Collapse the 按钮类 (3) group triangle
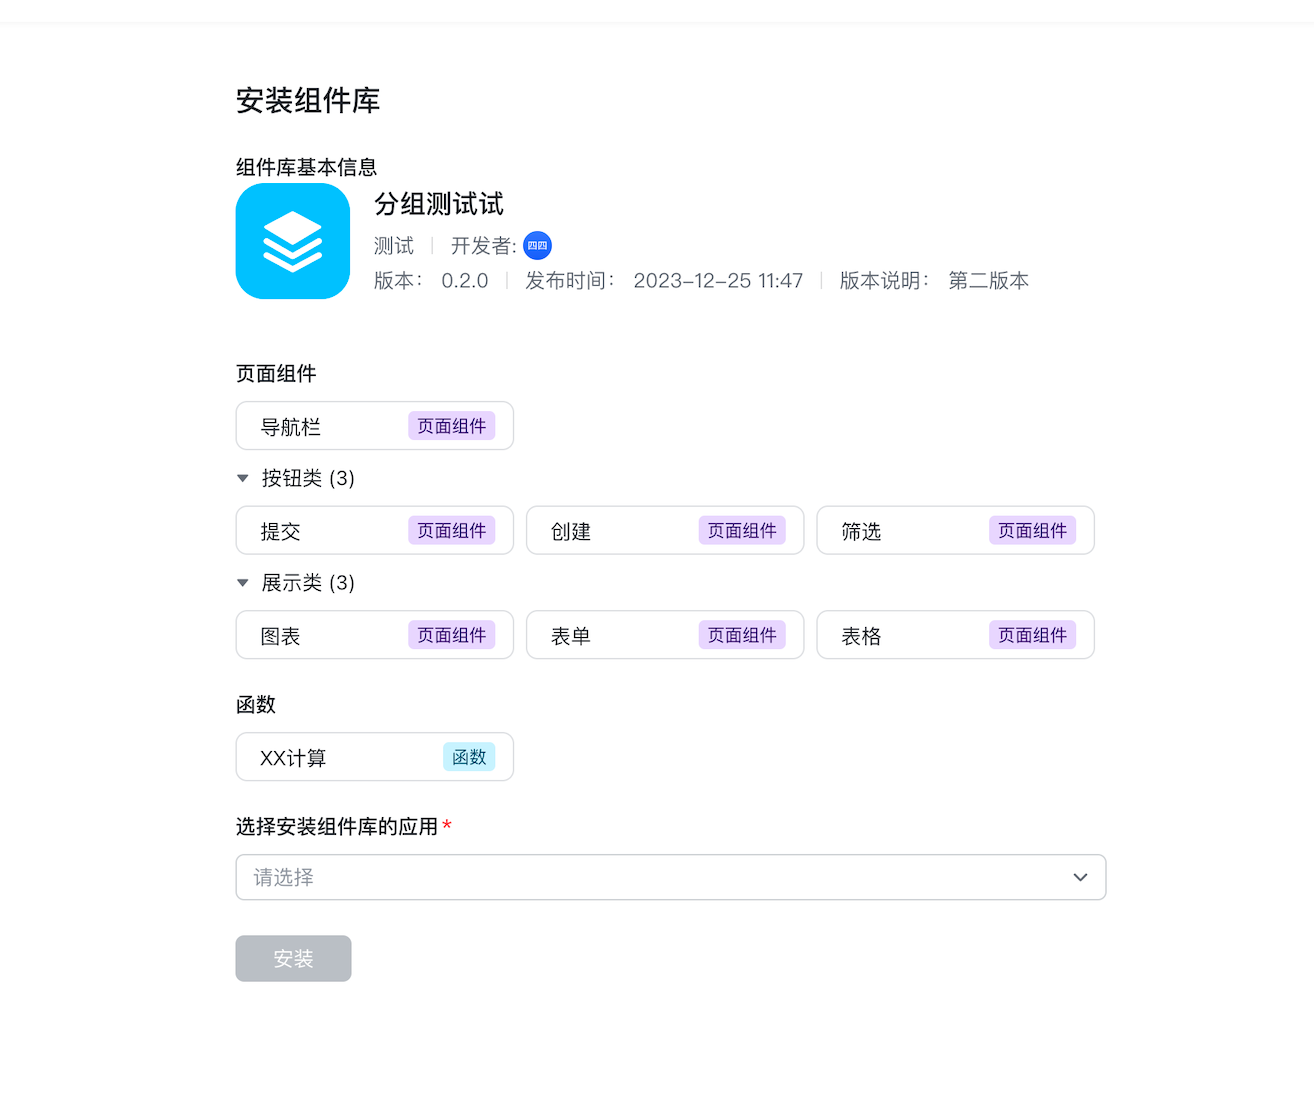This screenshot has width=1314, height=1108. click(x=242, y=478)
